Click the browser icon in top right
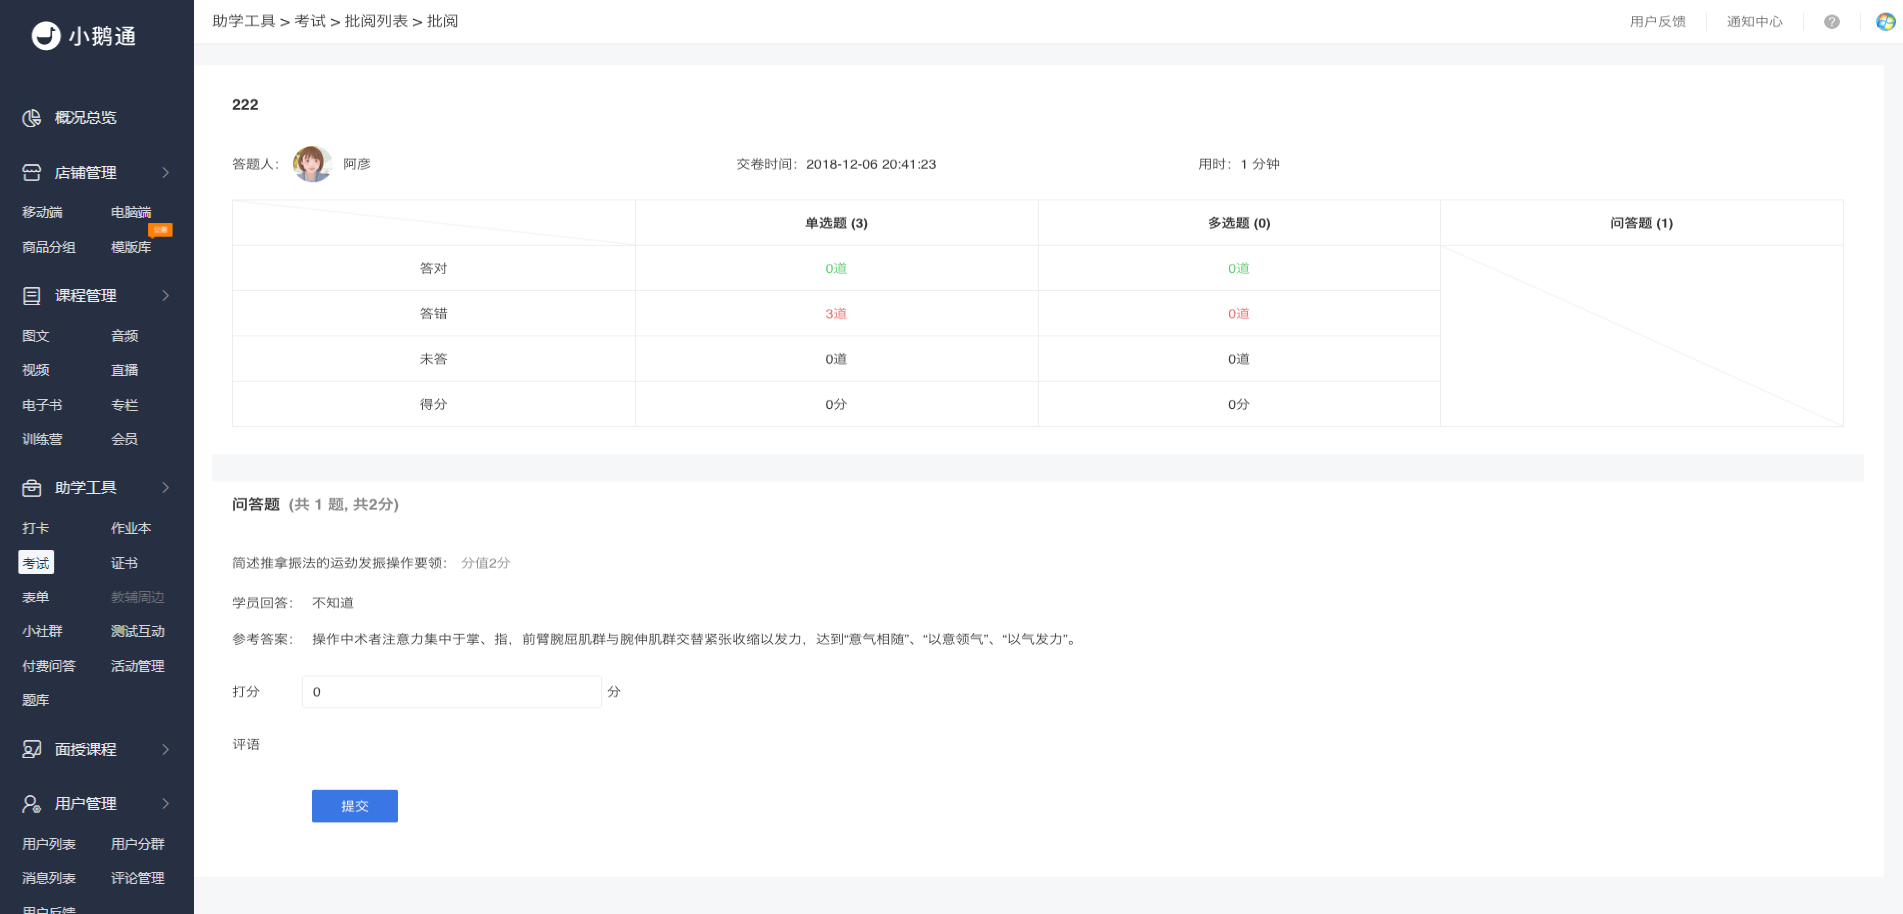The width and height of the screenshot is (1903, 914). [x=1886, y=22]
